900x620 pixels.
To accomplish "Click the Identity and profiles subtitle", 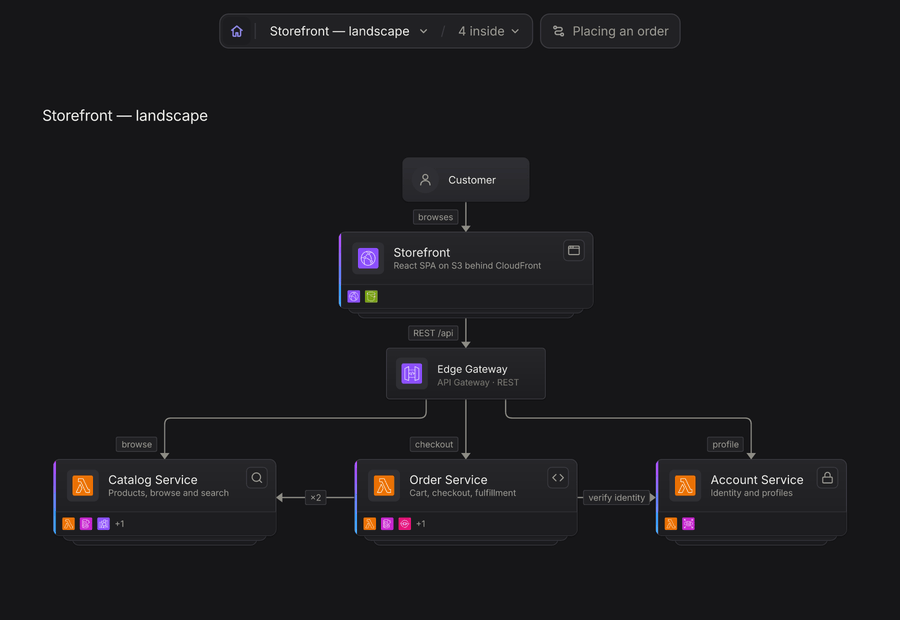I will point(751,493).
